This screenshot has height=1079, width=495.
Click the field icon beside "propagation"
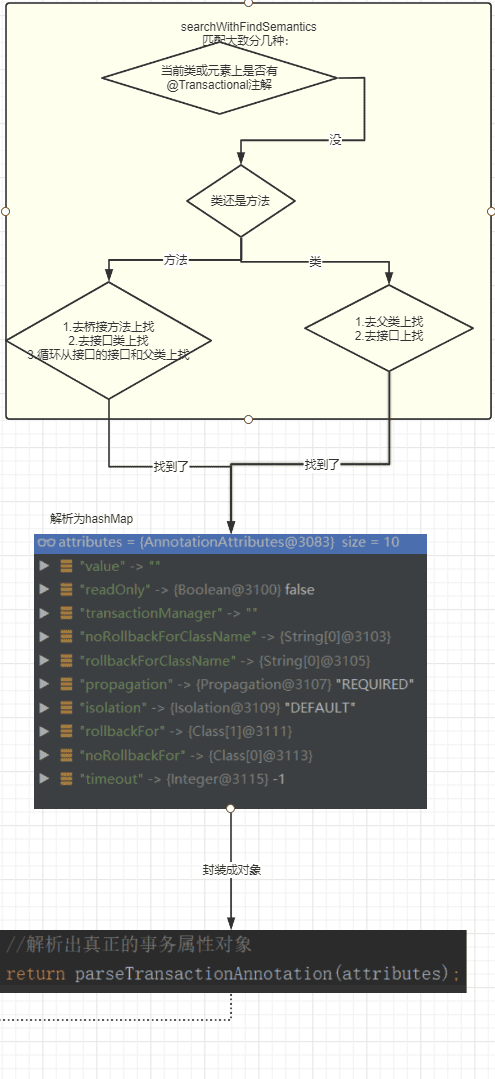coord(67,685)
